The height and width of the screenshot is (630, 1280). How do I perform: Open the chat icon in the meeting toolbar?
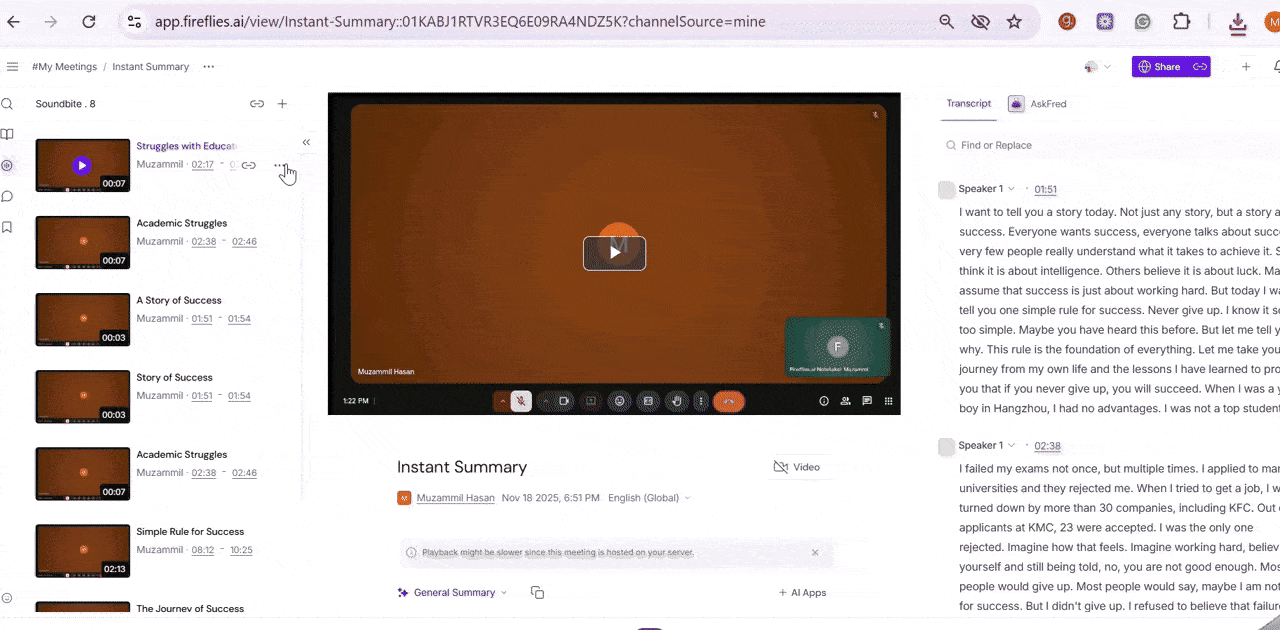coord(866,400)
